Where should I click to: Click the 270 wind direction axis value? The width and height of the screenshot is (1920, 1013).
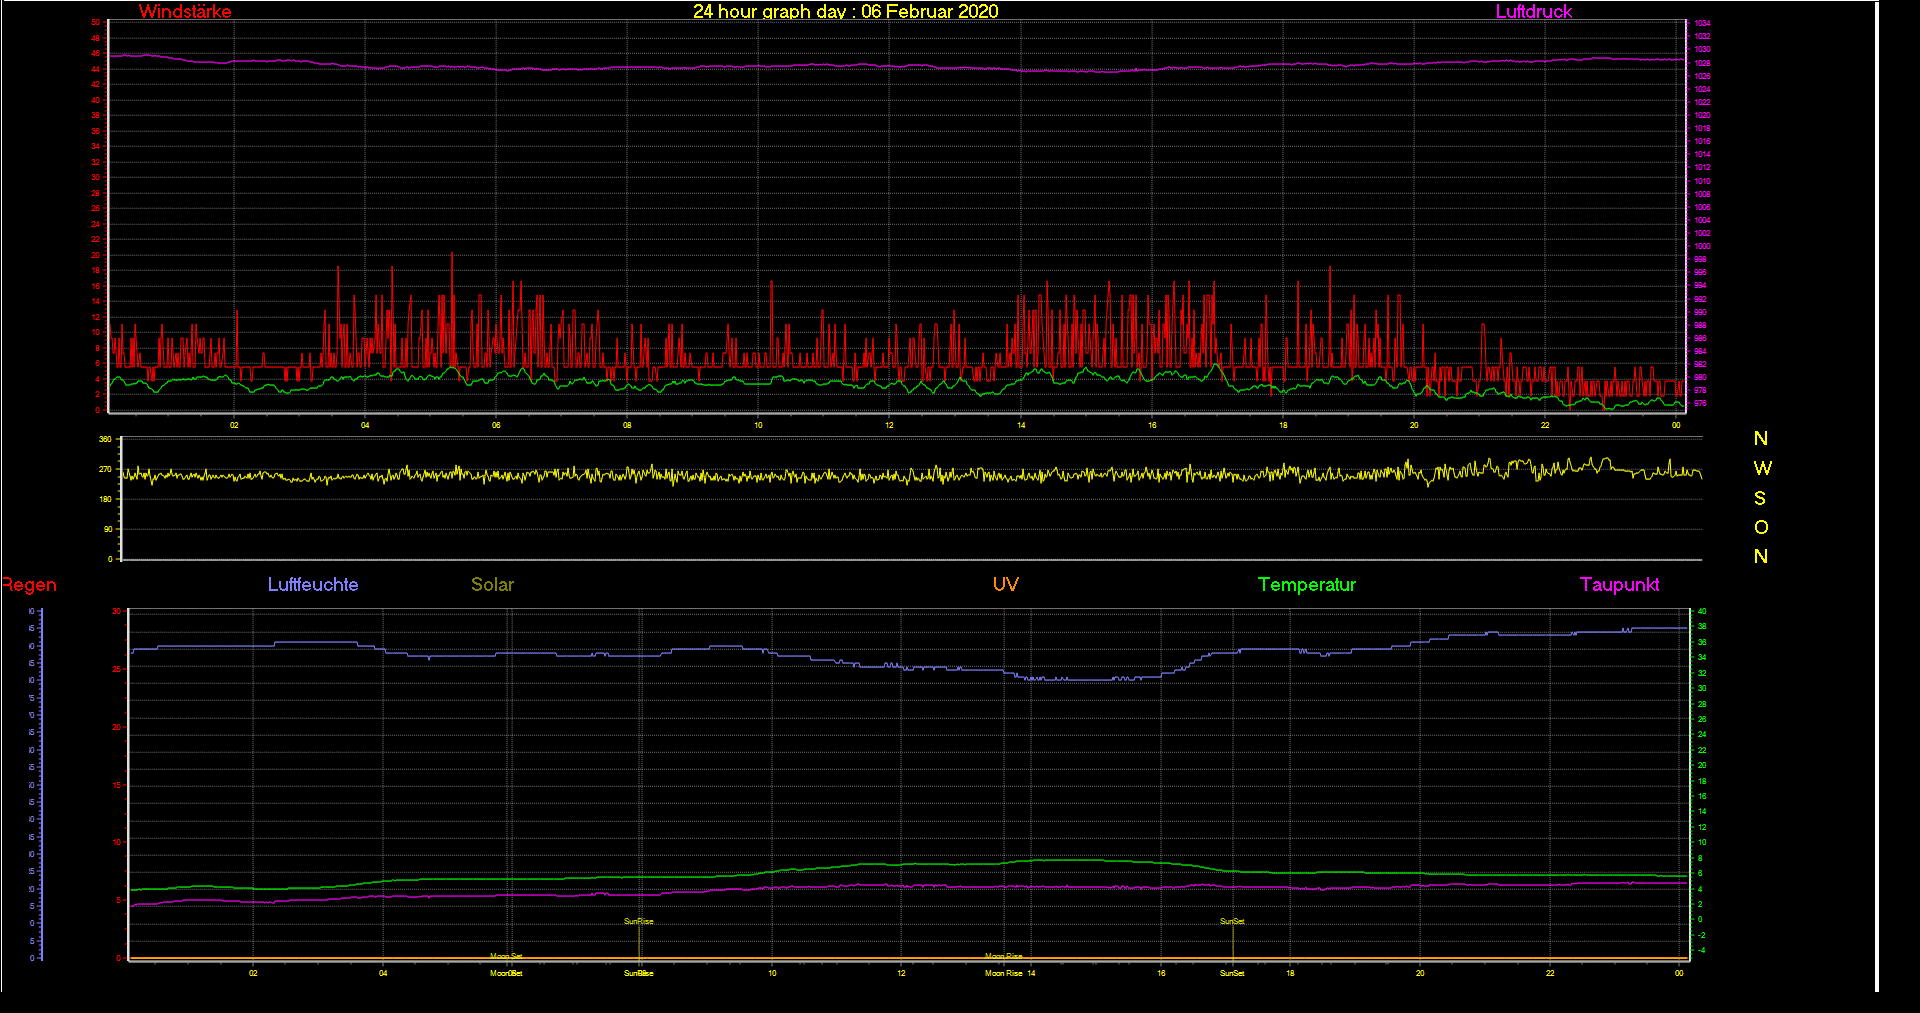(x=105, y=469)
